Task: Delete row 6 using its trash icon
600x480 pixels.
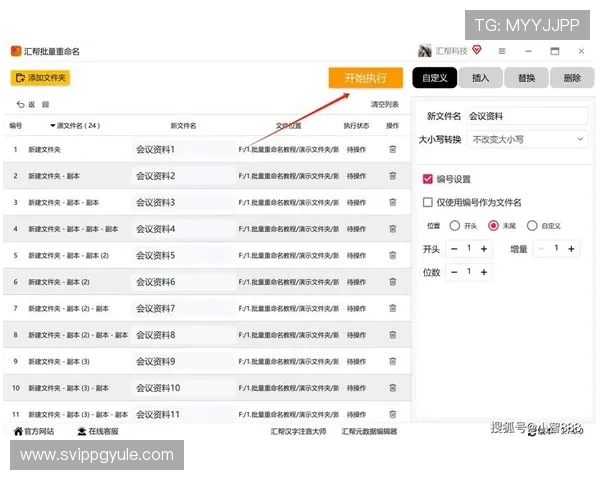Action: pos(393,282)
